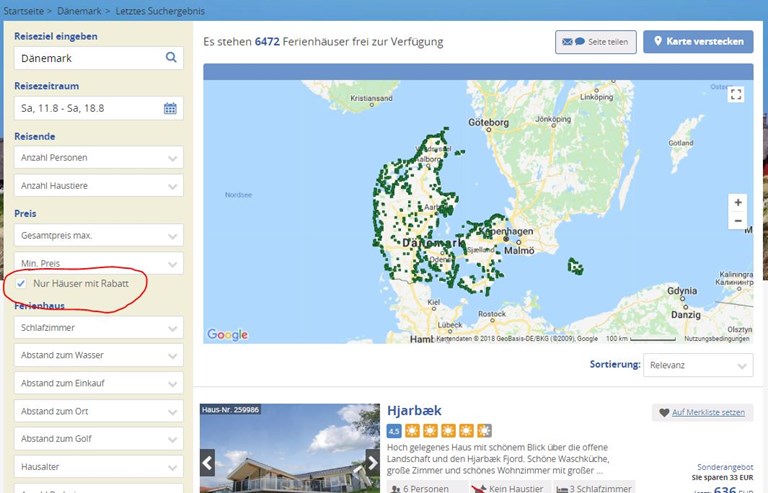The width and height of the screenshot is (768, 493).
Task: Open the Sortierung 'Relevanz' dropdown
Action: [698, 366]
